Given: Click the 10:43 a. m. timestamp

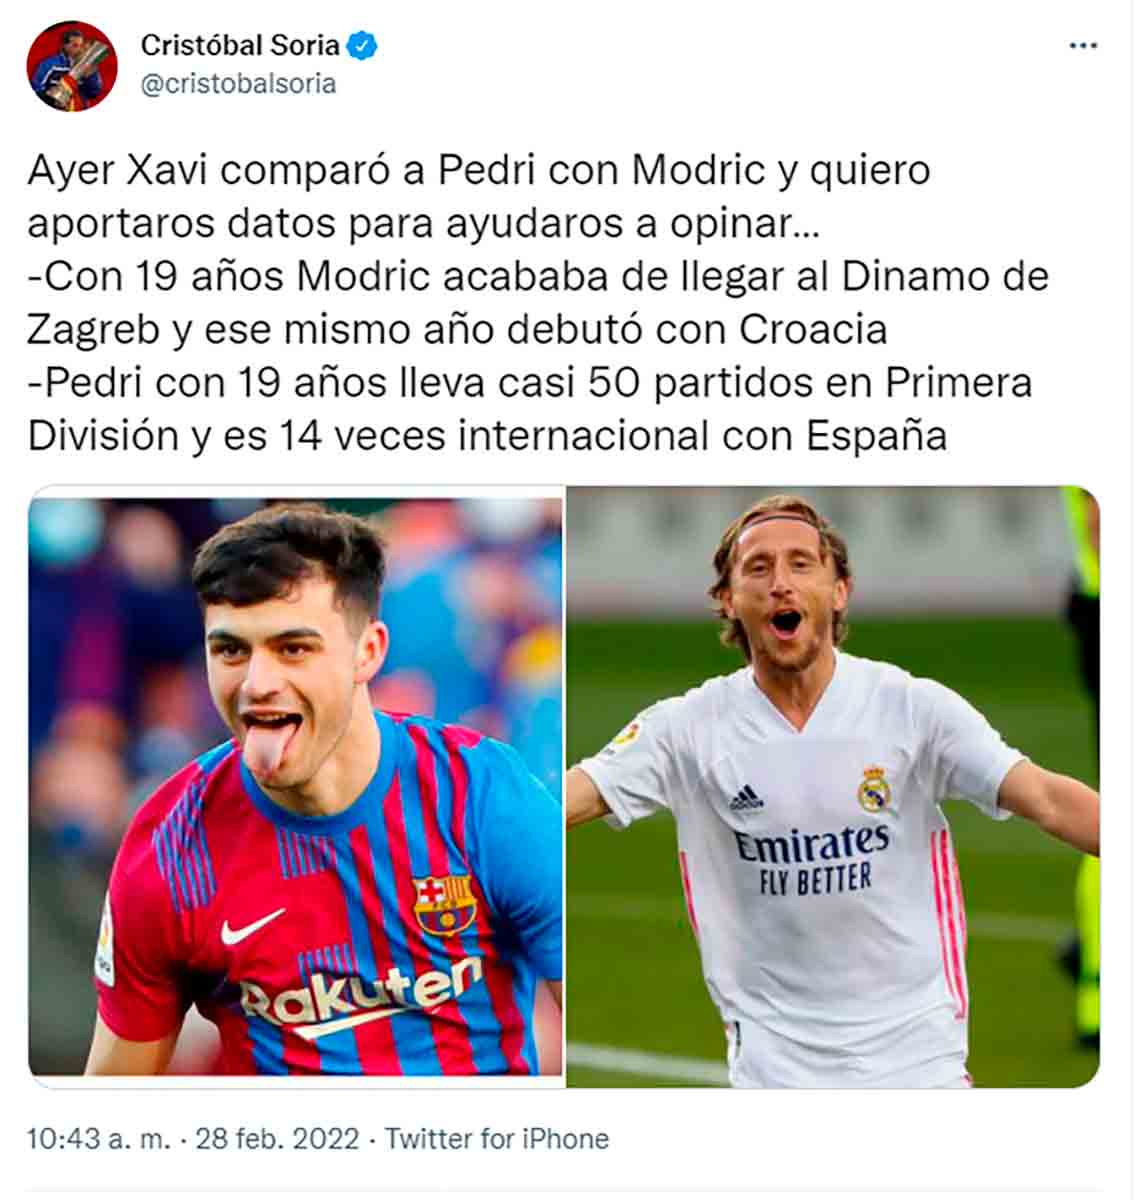Looking at the screenshot, I should [99, 1139].
